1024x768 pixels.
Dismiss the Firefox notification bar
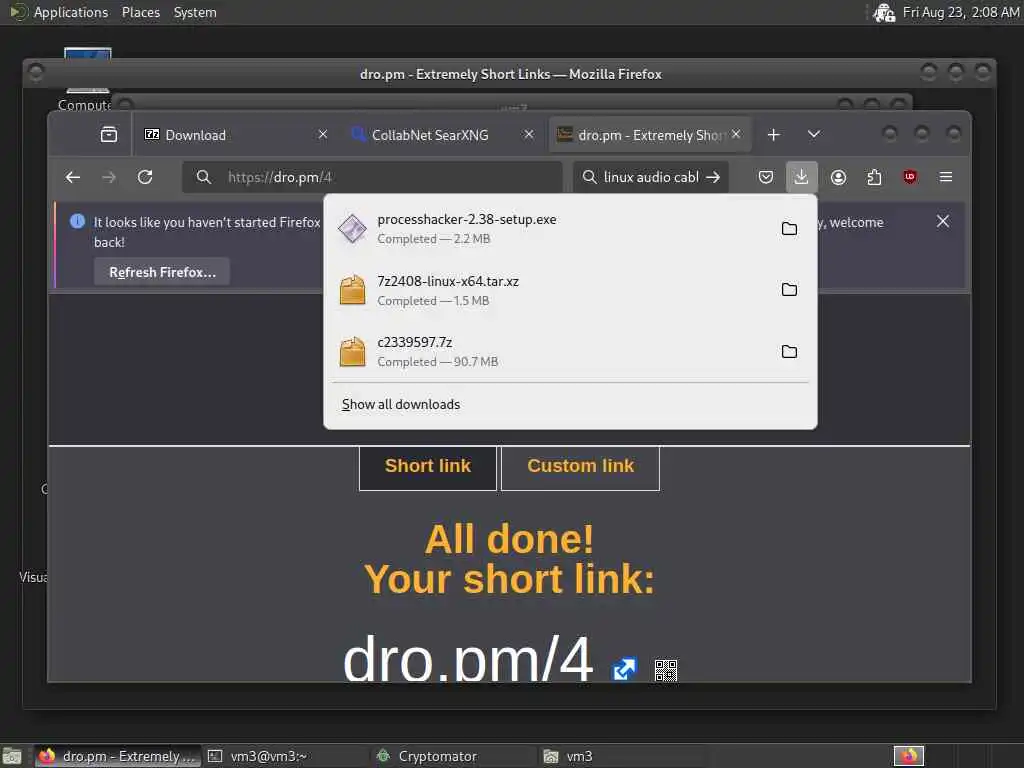[x=943, y=221]
